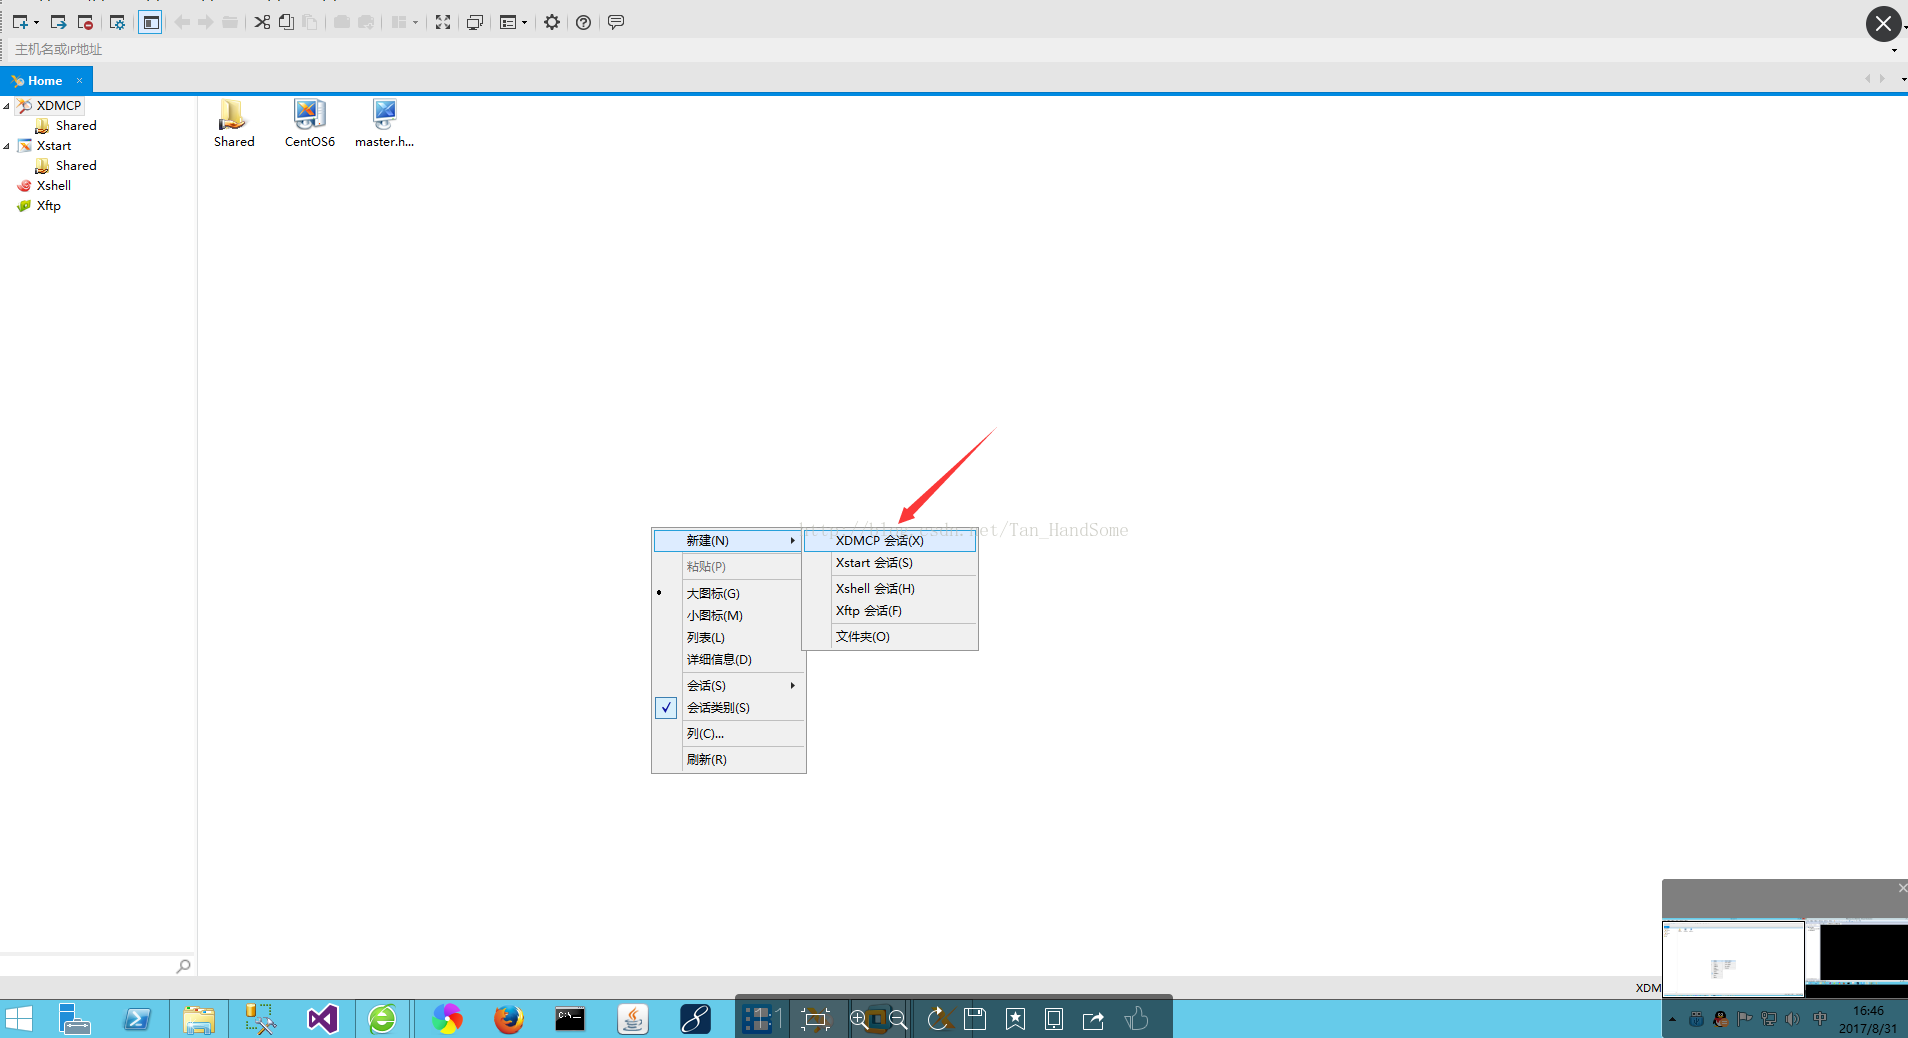Collapse the Xstart tree node
Viewport: 1908px width, 1038px height.
7,146
